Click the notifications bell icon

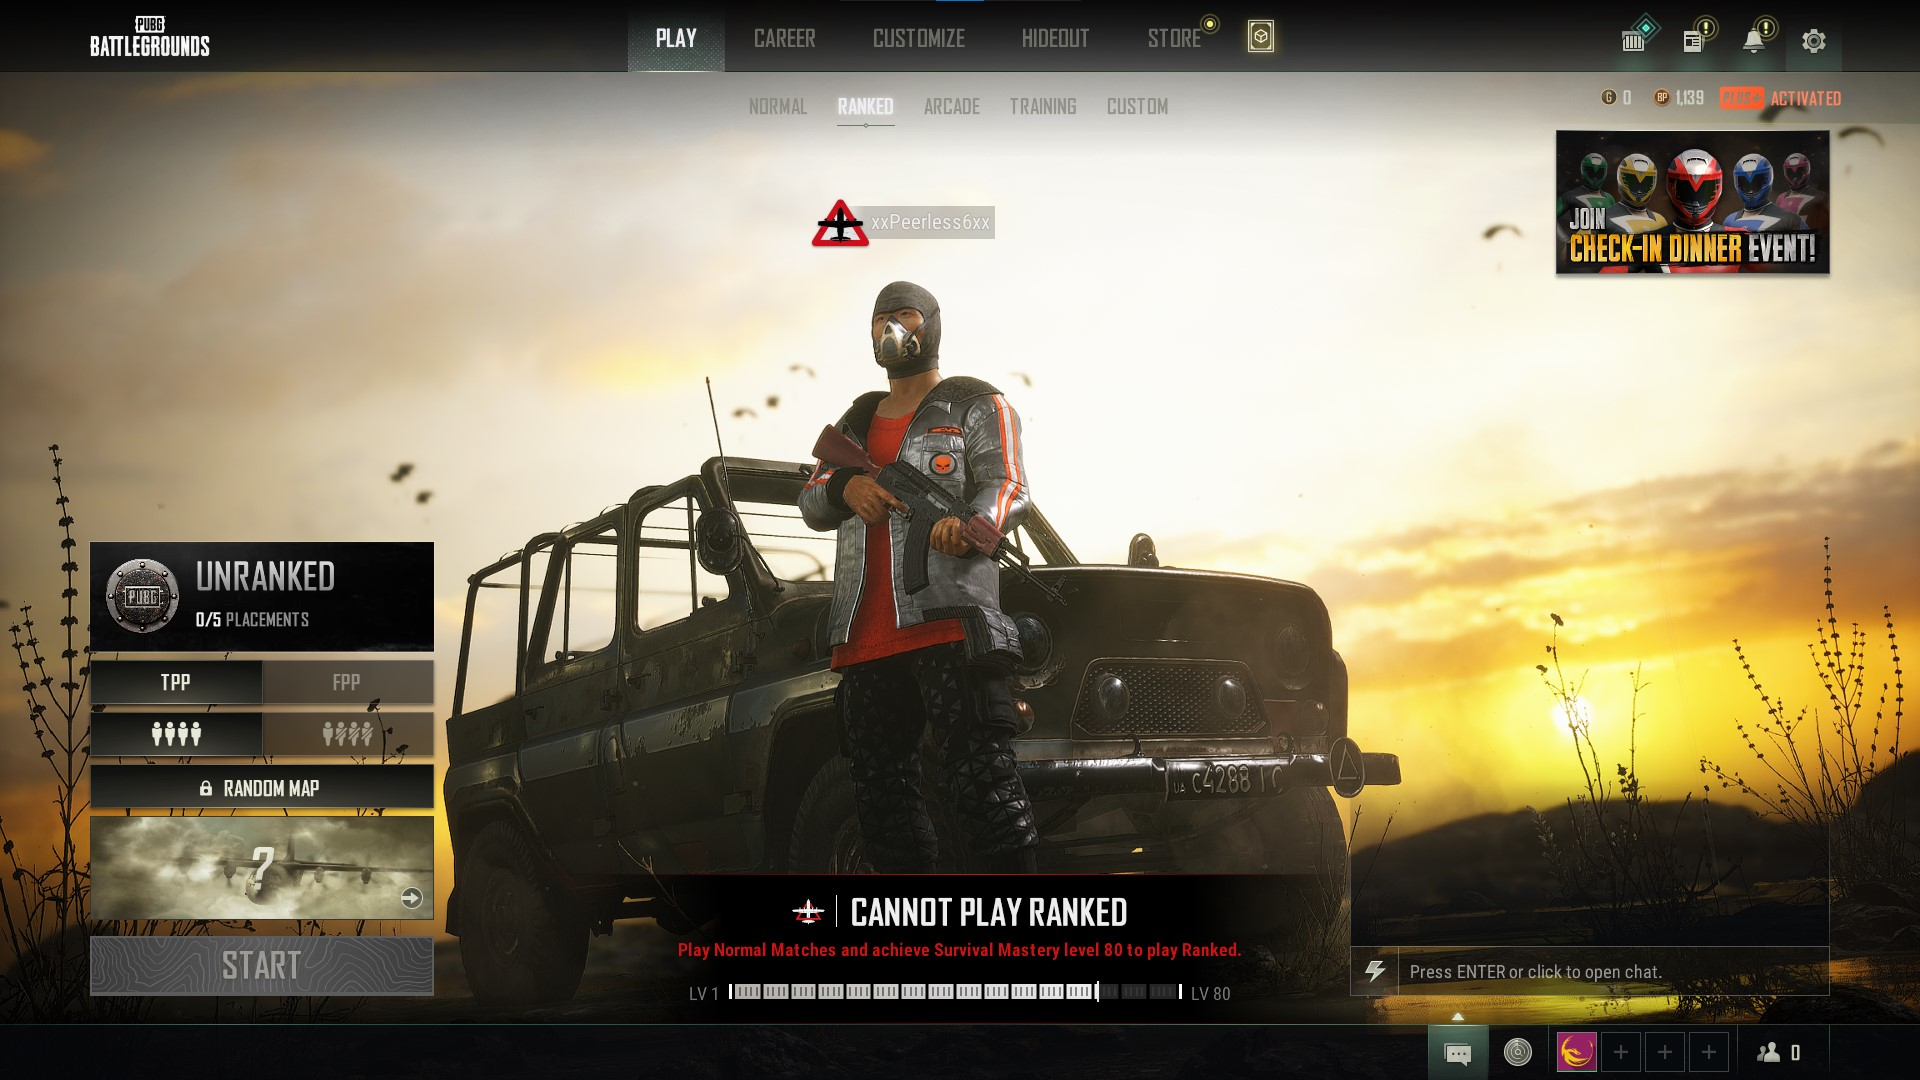coord(1755,40)
